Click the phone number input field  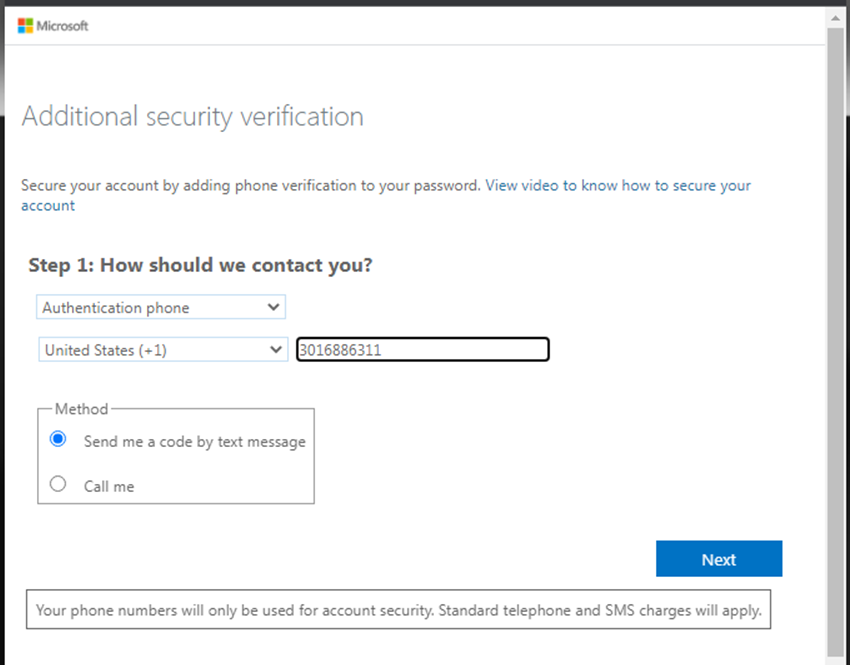point(422,350)
